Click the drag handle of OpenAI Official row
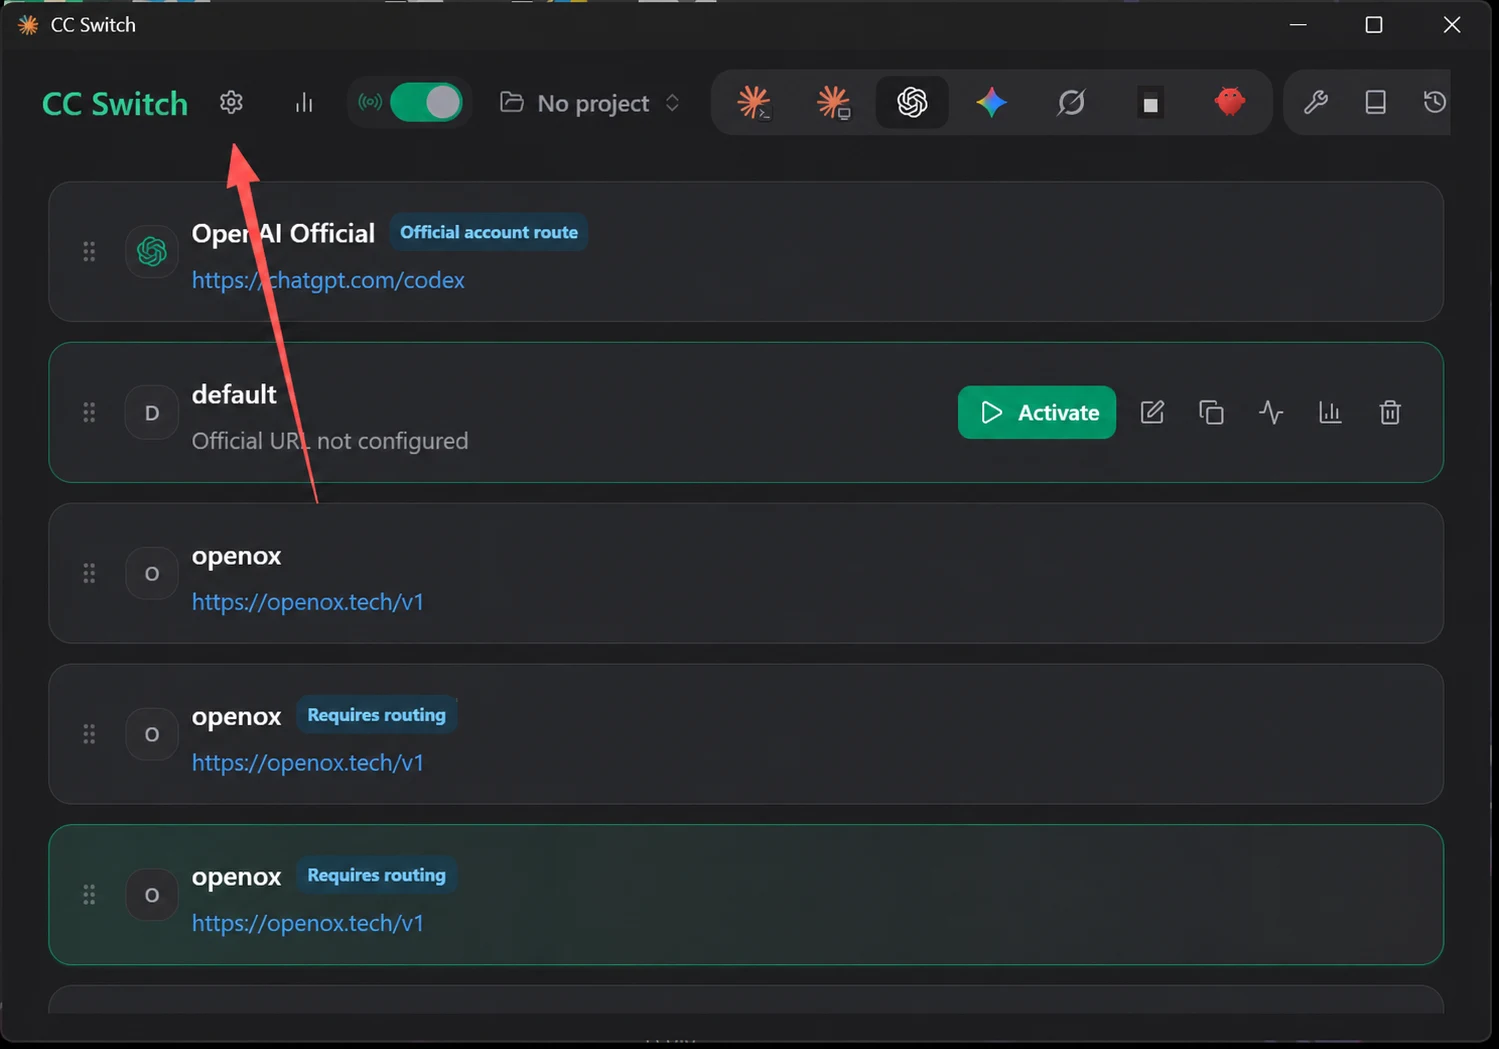The image size is (1499, 1049). (x=89, y=251)
